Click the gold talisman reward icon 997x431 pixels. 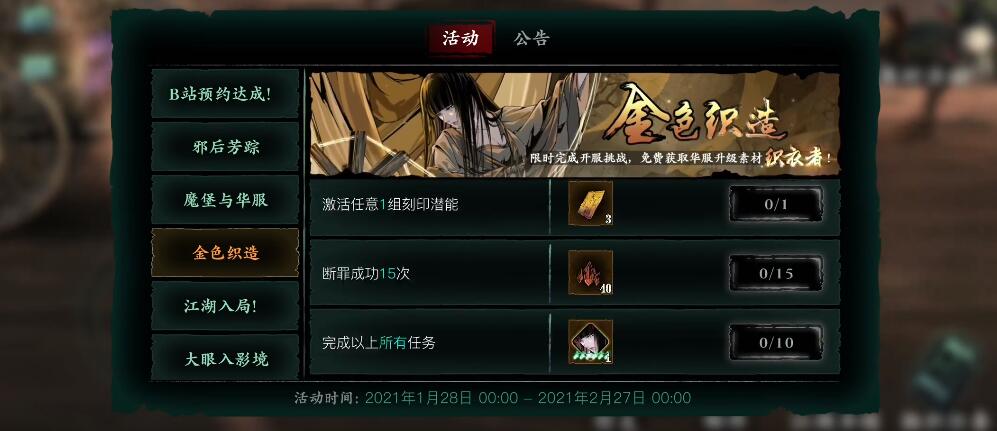click(x=590, y=203)
